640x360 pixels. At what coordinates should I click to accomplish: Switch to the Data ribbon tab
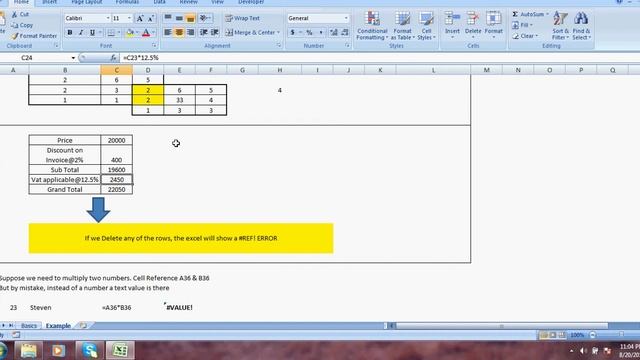(x=160, y=2)
